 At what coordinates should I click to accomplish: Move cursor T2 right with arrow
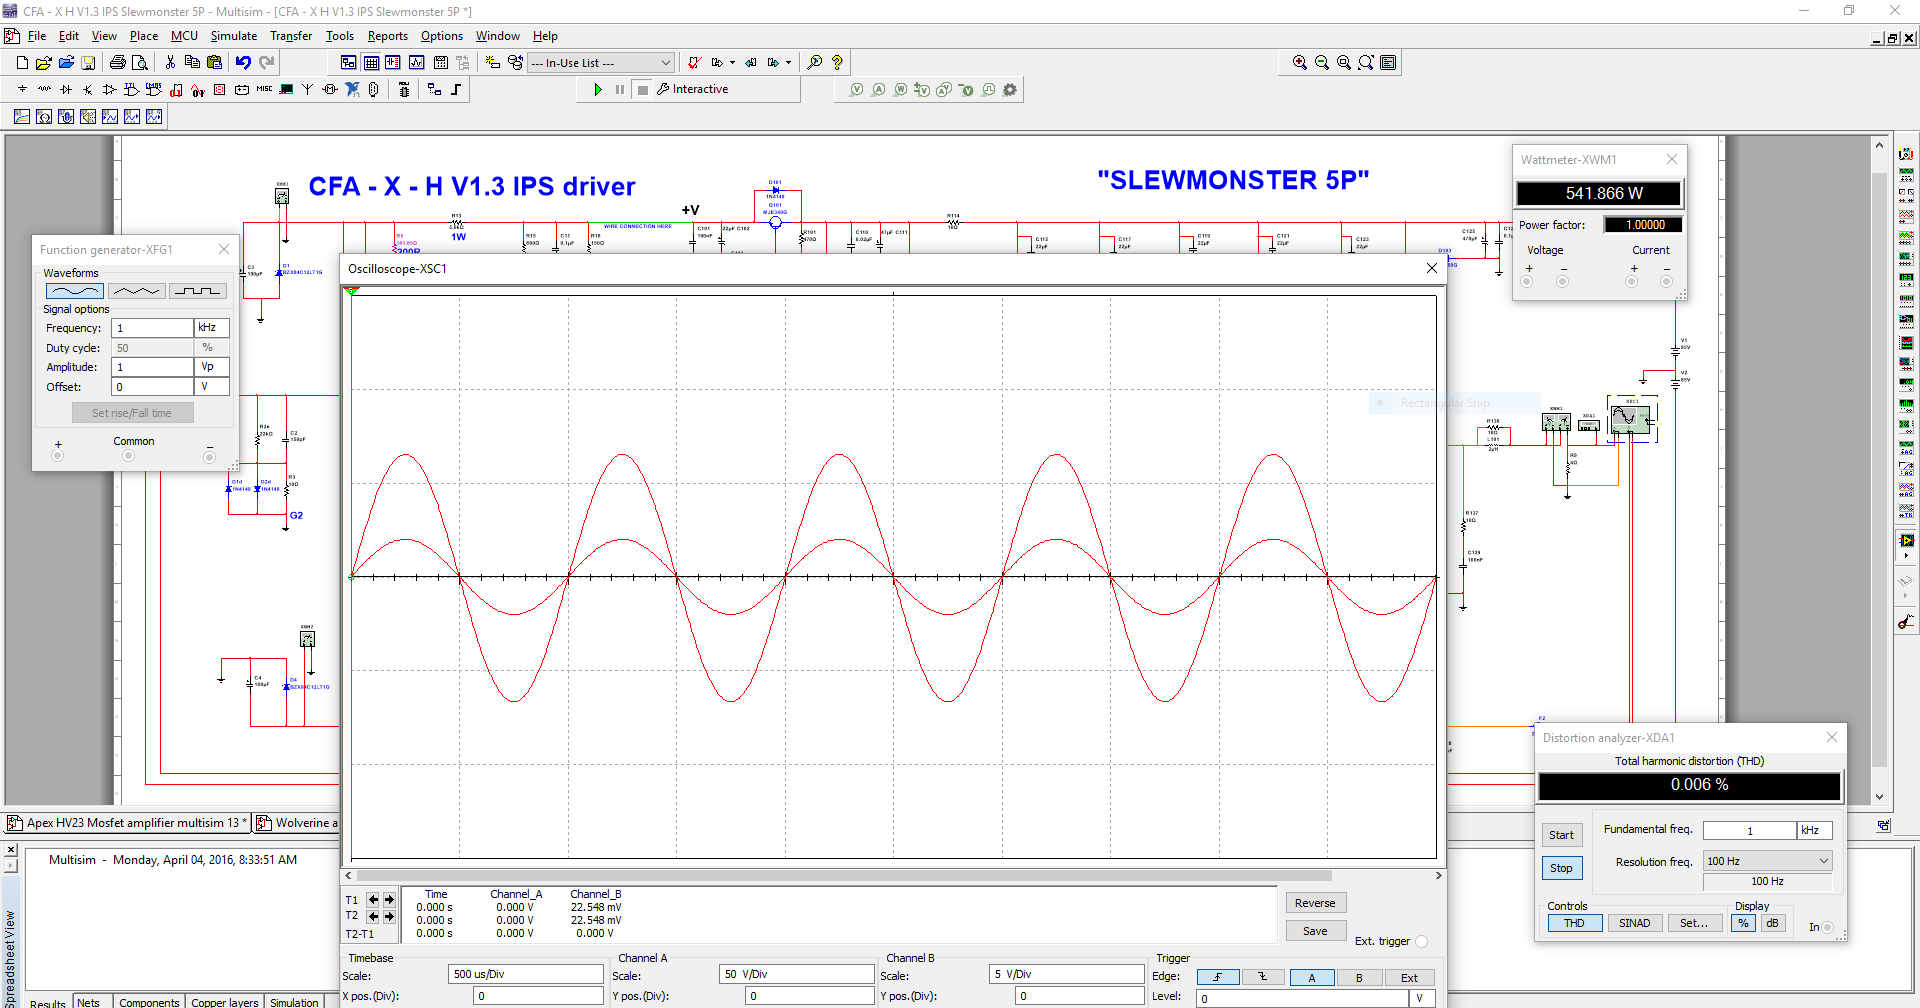pyautogui.click(x=389, y=916)
